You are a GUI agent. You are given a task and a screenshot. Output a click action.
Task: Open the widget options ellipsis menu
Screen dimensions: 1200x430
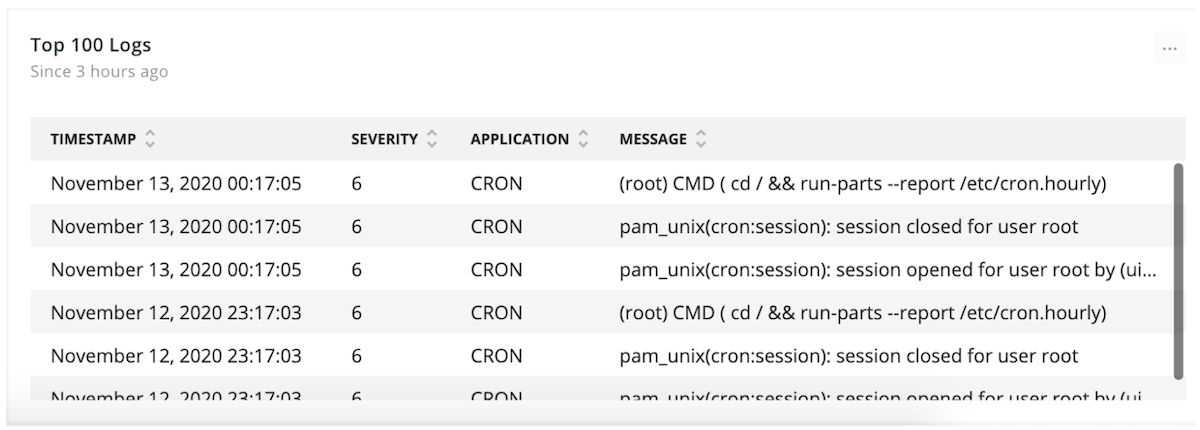pyautogui.click(x=1169, y=49)
